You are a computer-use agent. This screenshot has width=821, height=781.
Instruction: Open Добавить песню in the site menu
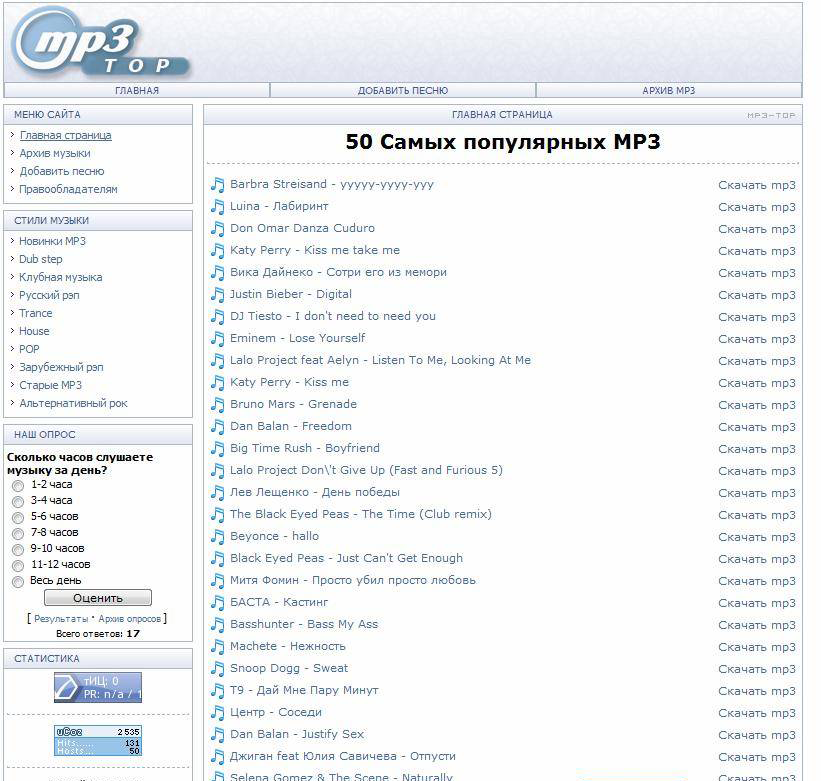pyautogui.click(x=62, y=171)
